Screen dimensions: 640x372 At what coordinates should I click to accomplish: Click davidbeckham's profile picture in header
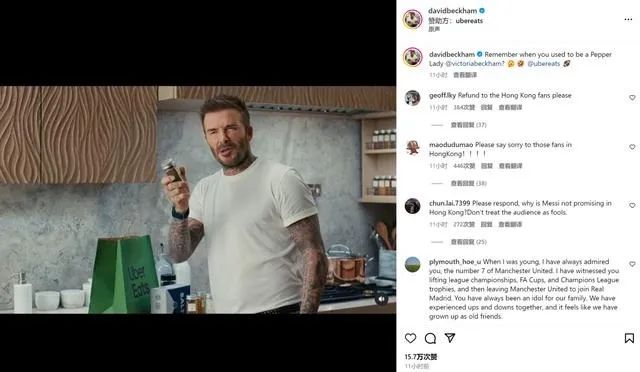pos(413,19)
